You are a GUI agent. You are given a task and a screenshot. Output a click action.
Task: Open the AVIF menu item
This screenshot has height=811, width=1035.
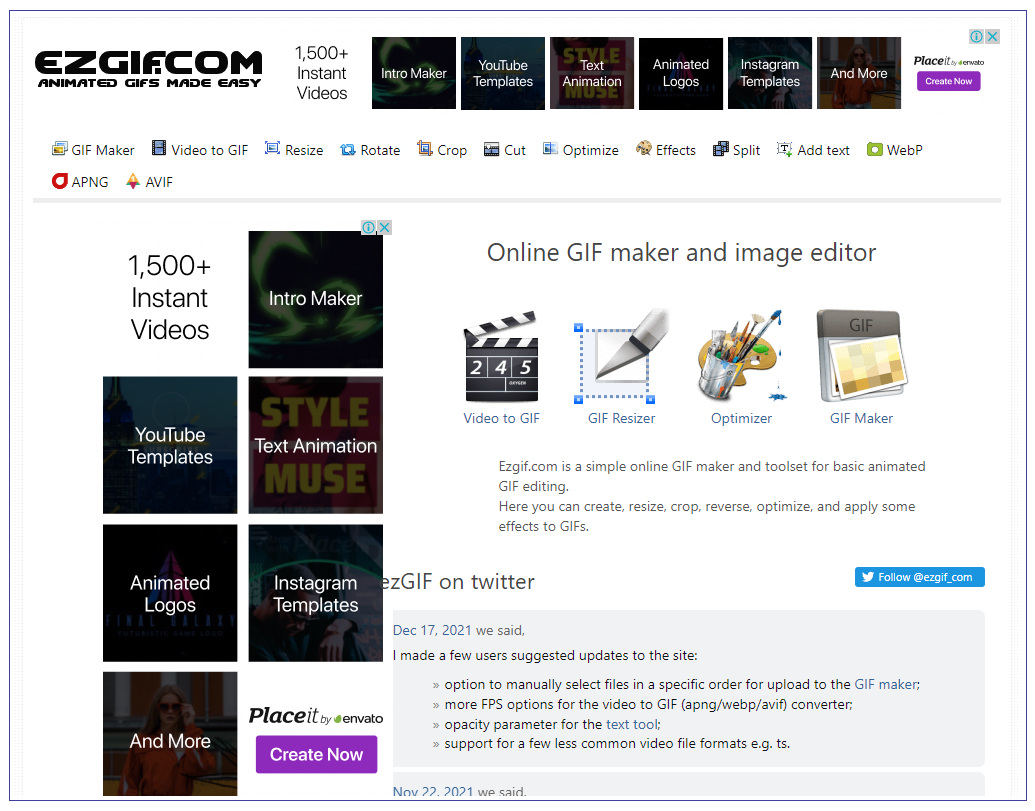tap(149, 181)
